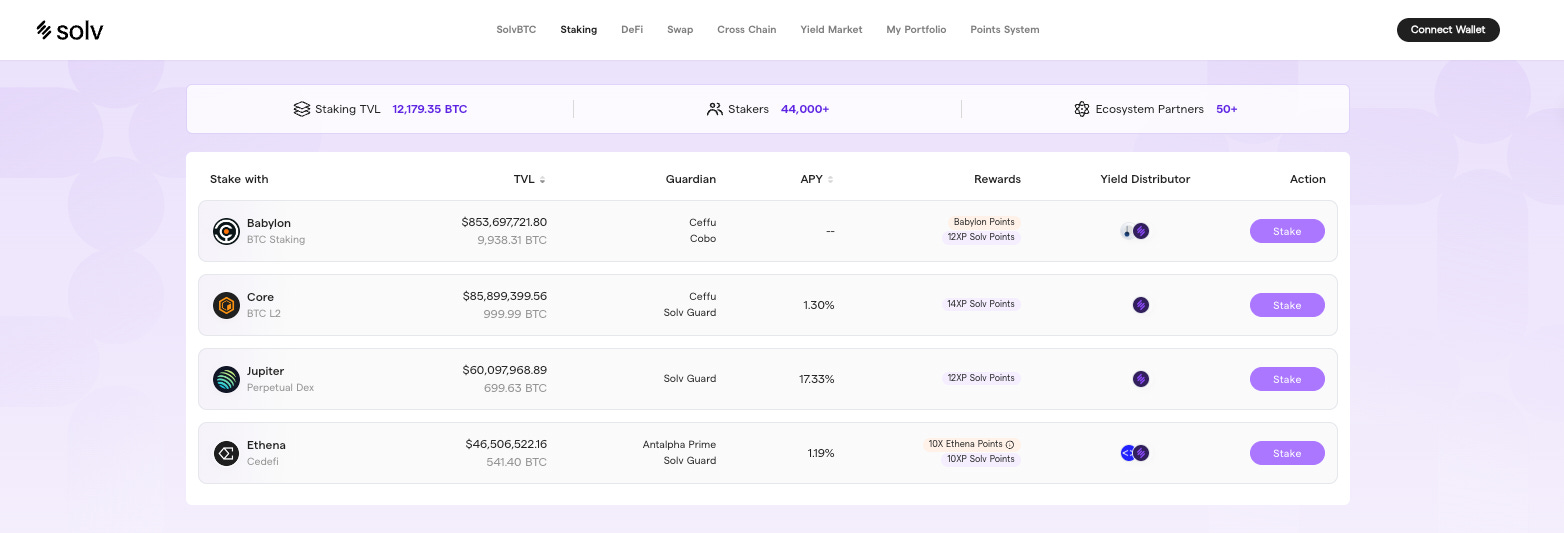Click Stake button for Babylon
Screen dimensions: 1564x533
point(1287,231)
